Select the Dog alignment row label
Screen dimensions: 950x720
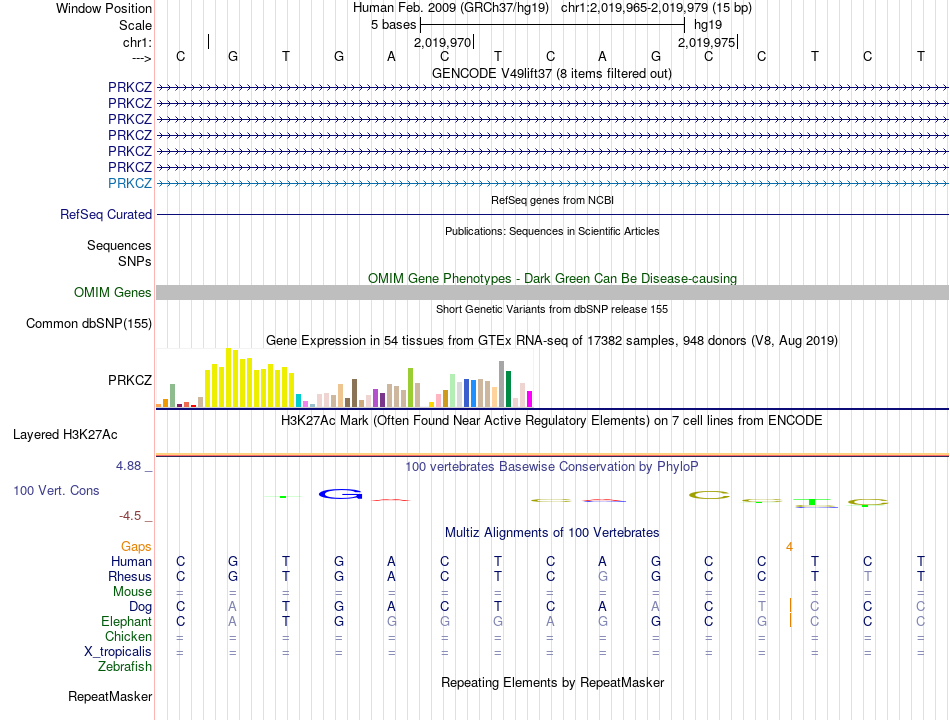[140, 607]
